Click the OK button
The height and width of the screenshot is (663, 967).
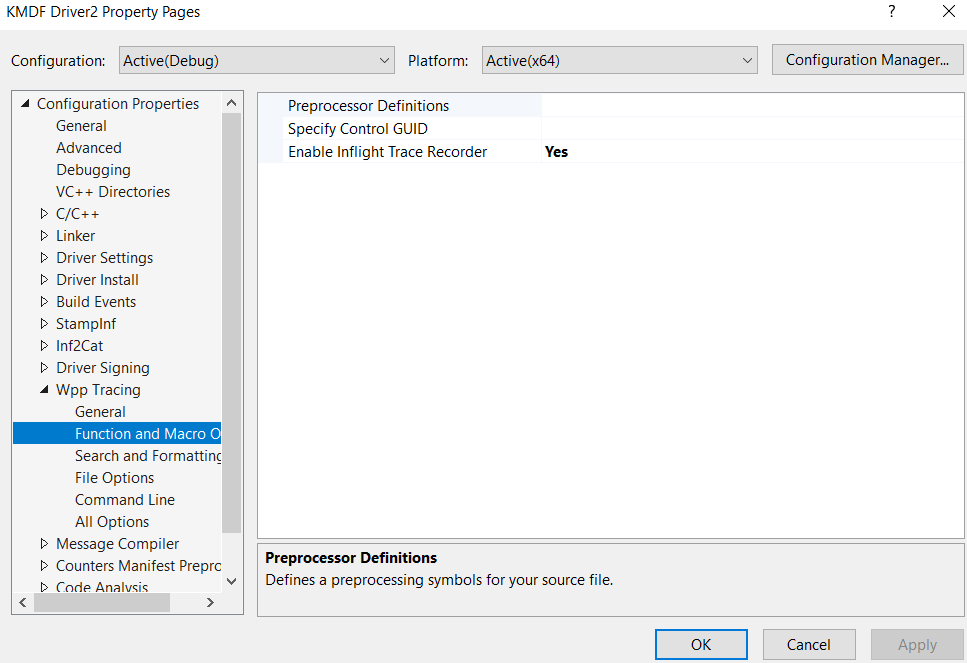pos(701,644)
